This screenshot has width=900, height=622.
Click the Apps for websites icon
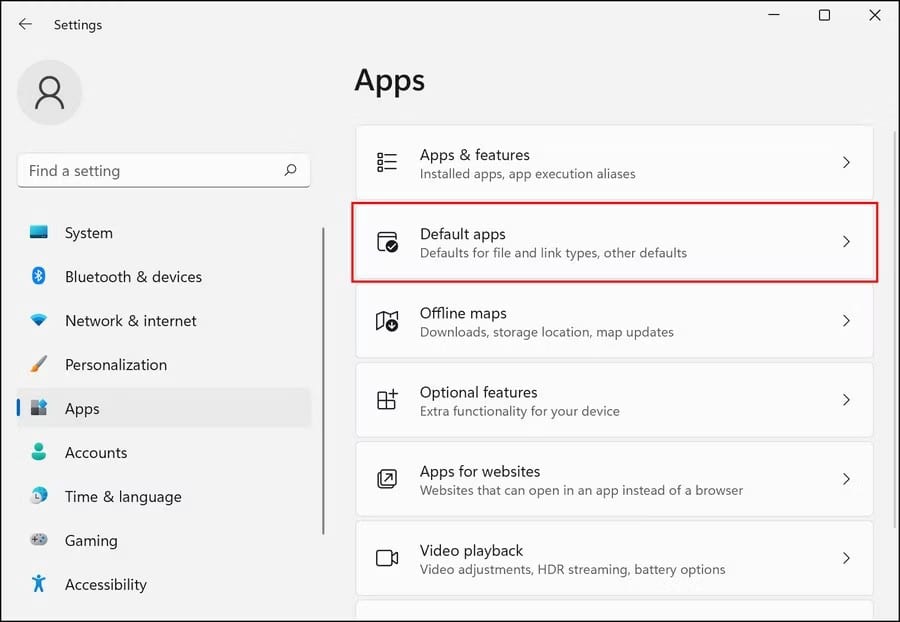pyautogui.click(x=387, y=479)
